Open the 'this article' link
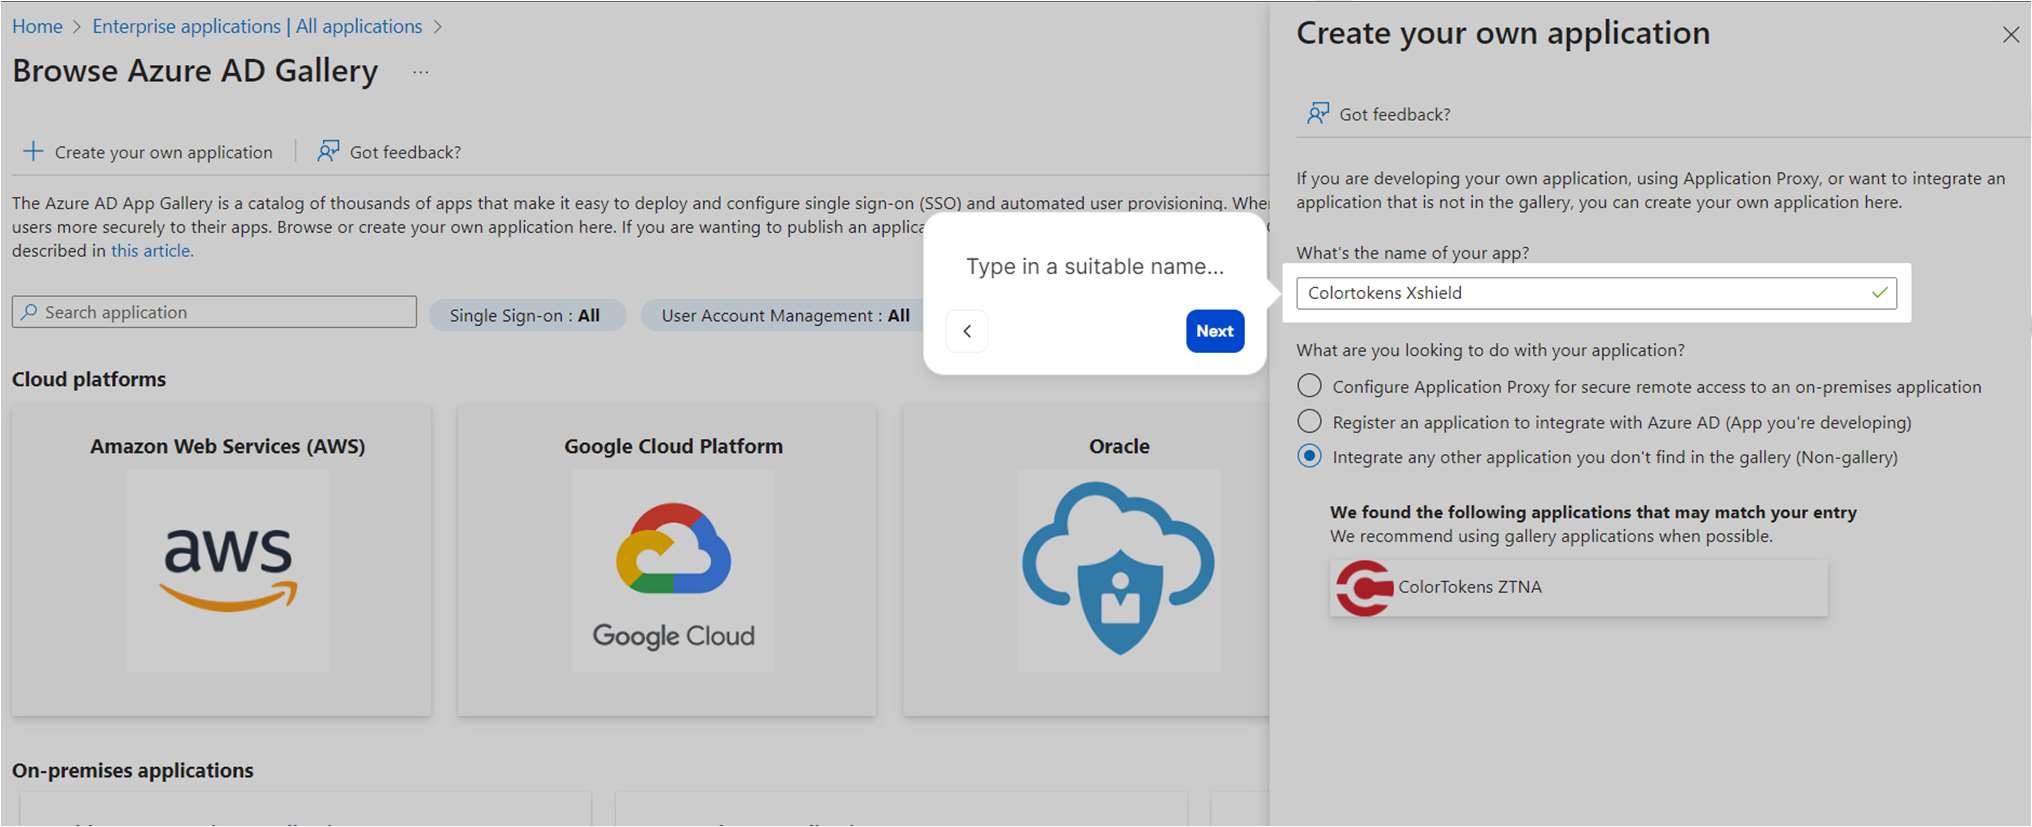2032x827 pixels. coord(151,251)
